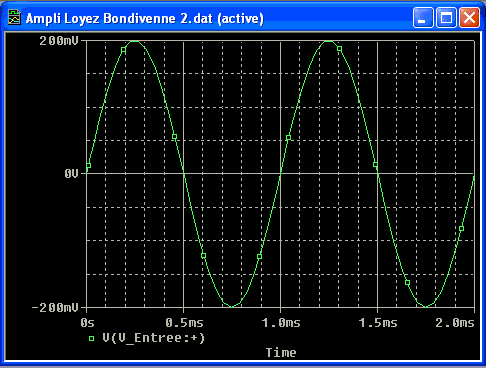This screenshot has height=368, width=486.
Task: Minimize the Ampli Loyez Bondivenne window
Action: (x=423, y=17)
